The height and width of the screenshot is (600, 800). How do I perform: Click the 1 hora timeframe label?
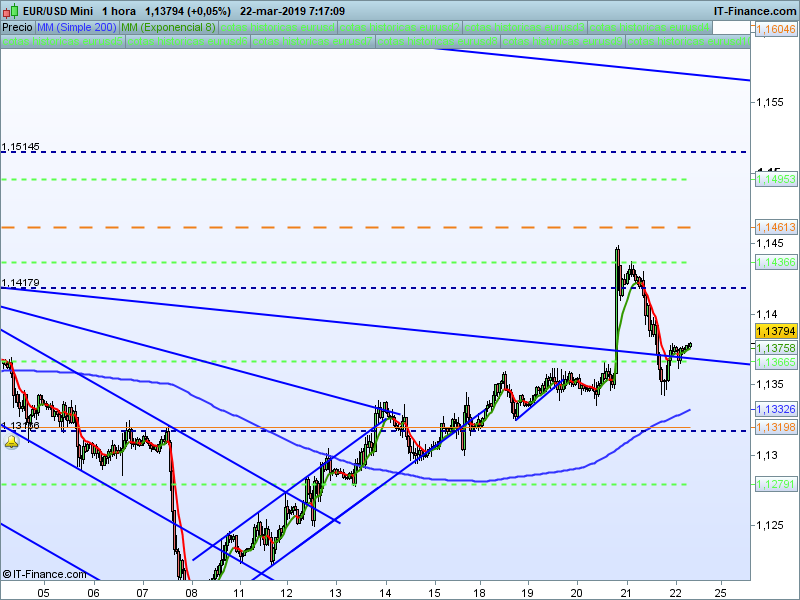(119, 11)
